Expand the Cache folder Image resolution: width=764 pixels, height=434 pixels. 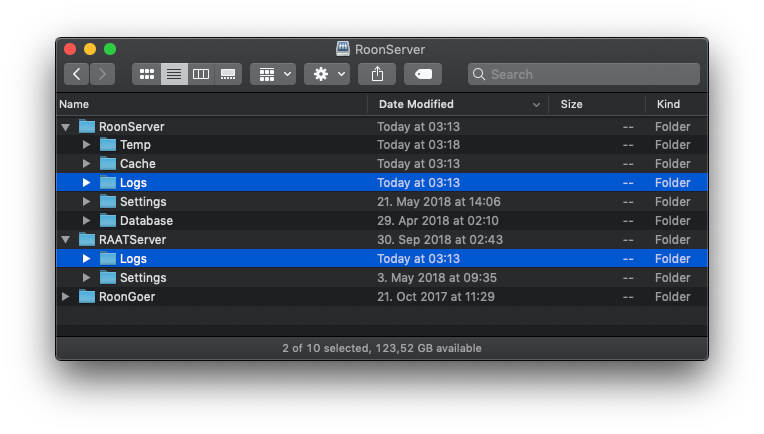pyautogui.click(x=86, y=164)
